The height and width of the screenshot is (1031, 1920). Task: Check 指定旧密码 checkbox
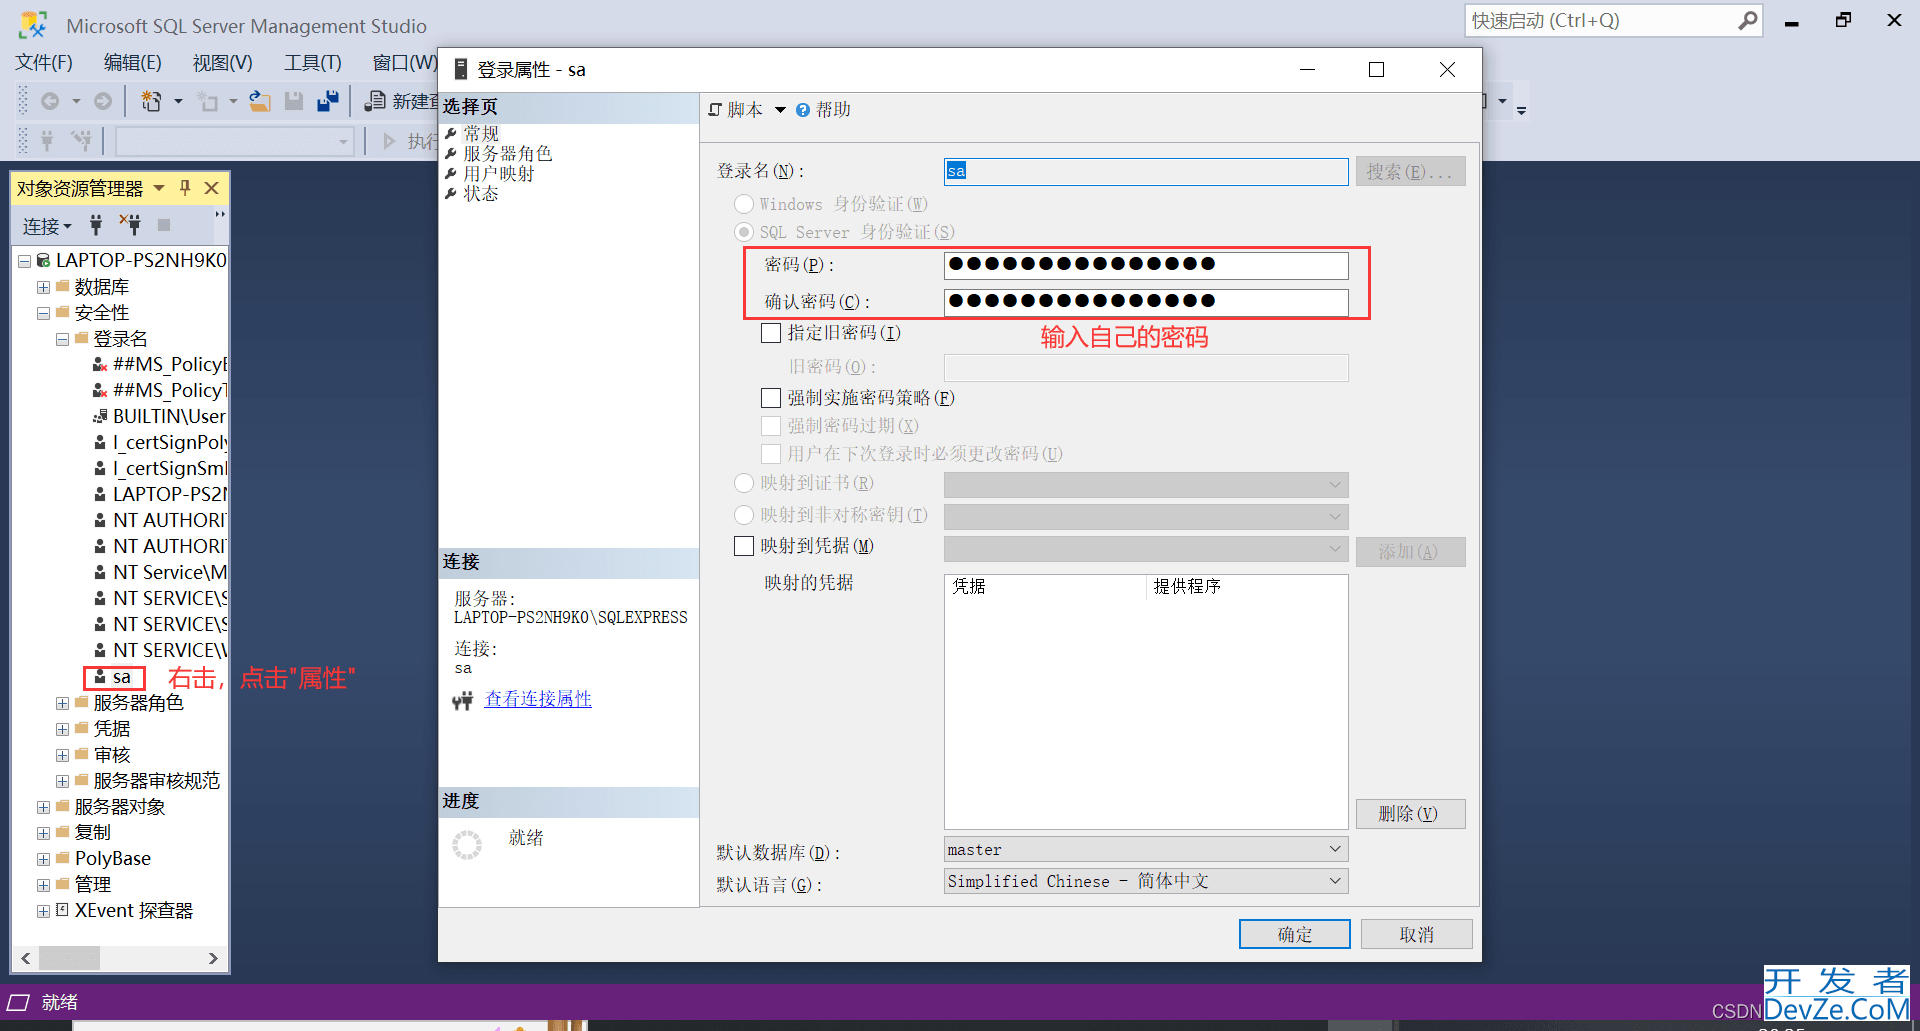click(x=771, y=333)
